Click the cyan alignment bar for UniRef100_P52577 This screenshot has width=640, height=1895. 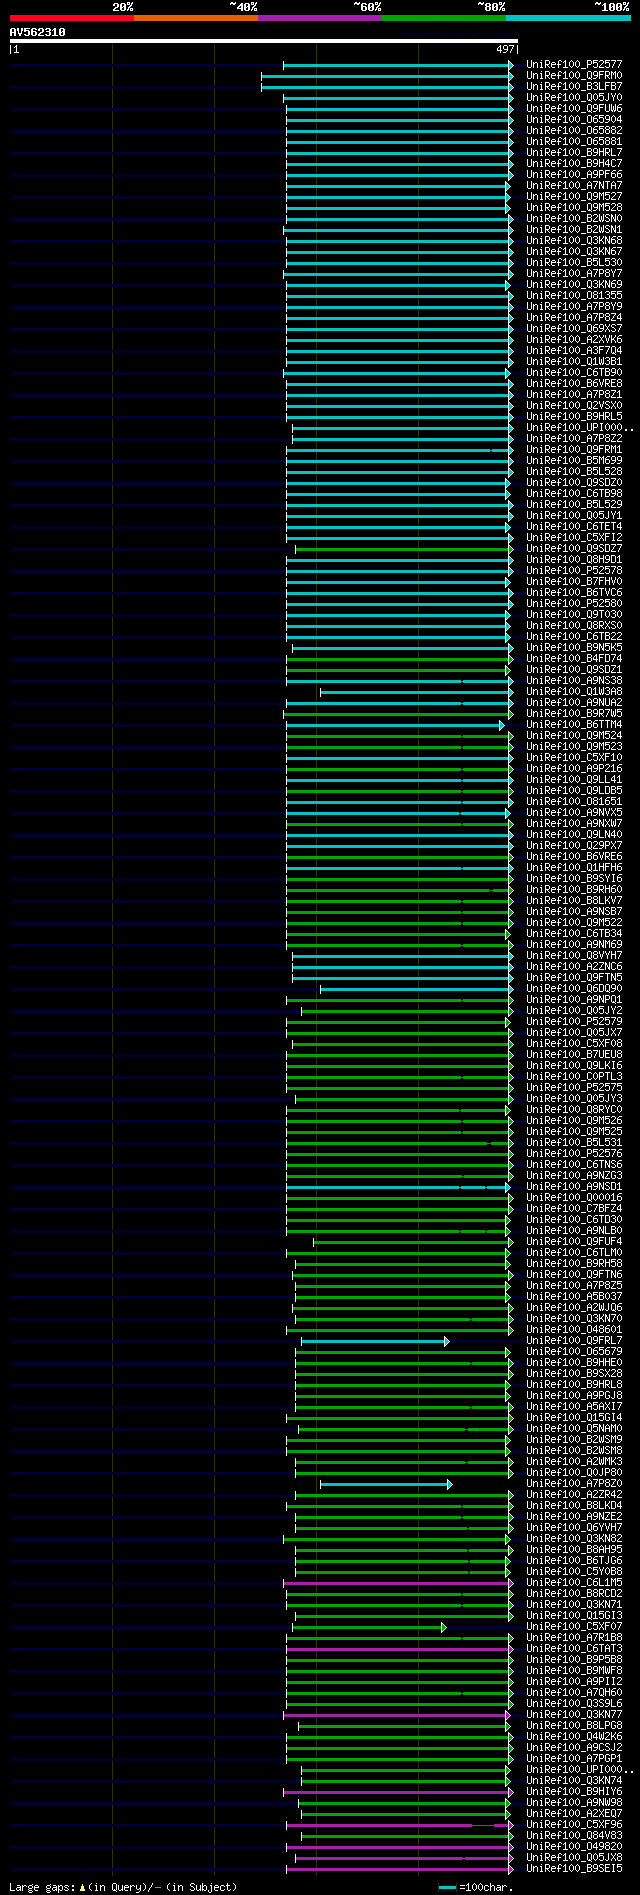pyautogui.click(x=398, y=65)
